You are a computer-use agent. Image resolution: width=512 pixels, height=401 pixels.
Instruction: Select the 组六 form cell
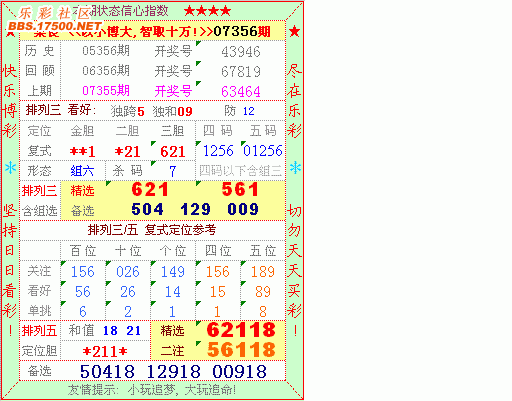point(82,171)
